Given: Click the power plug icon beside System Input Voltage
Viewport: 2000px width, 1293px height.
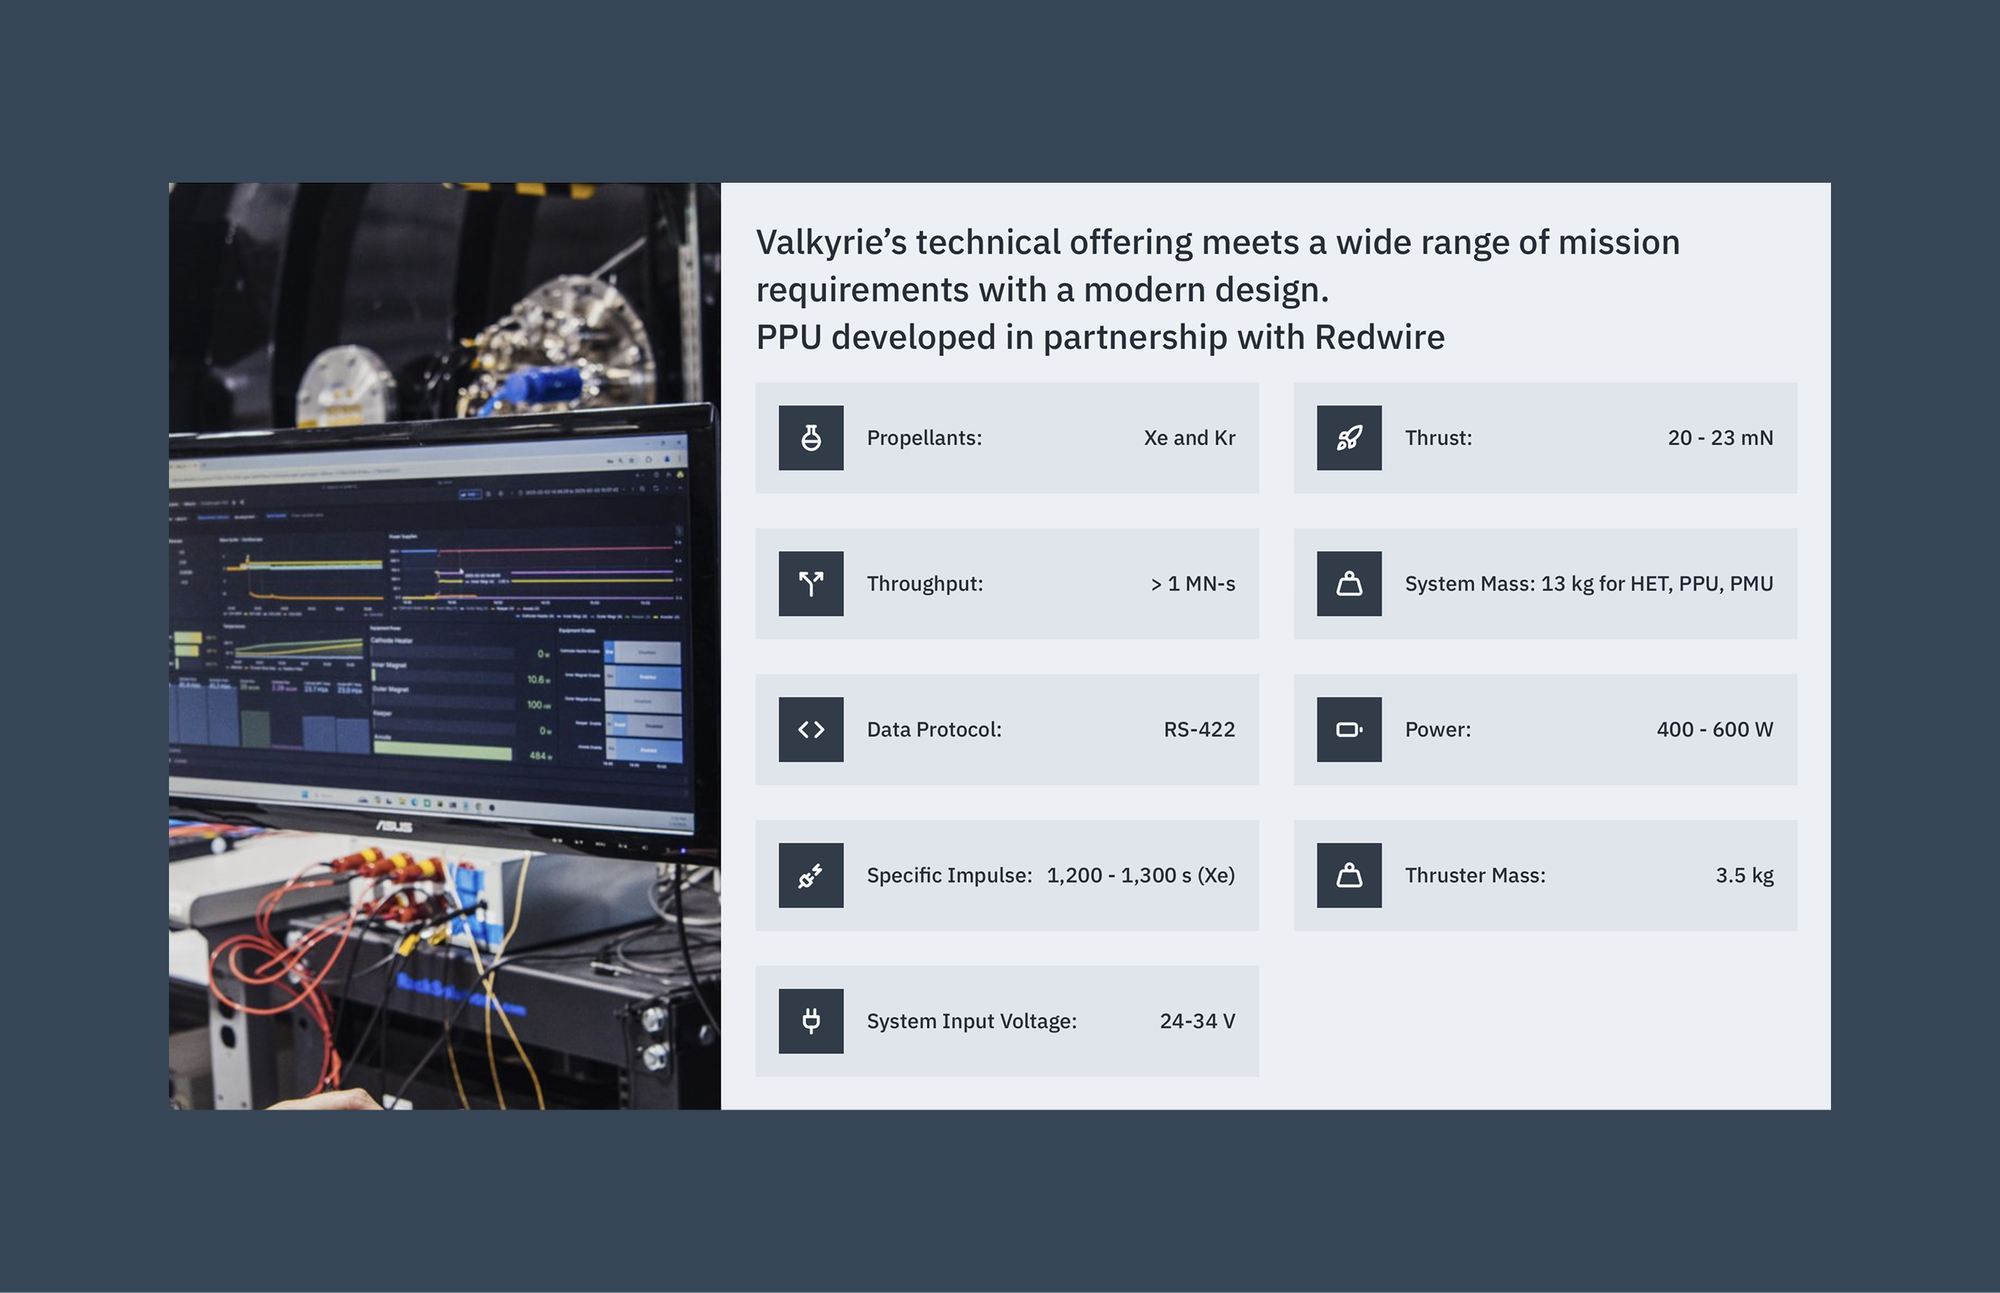Looking at the screenshot, I should point(811,1021).
